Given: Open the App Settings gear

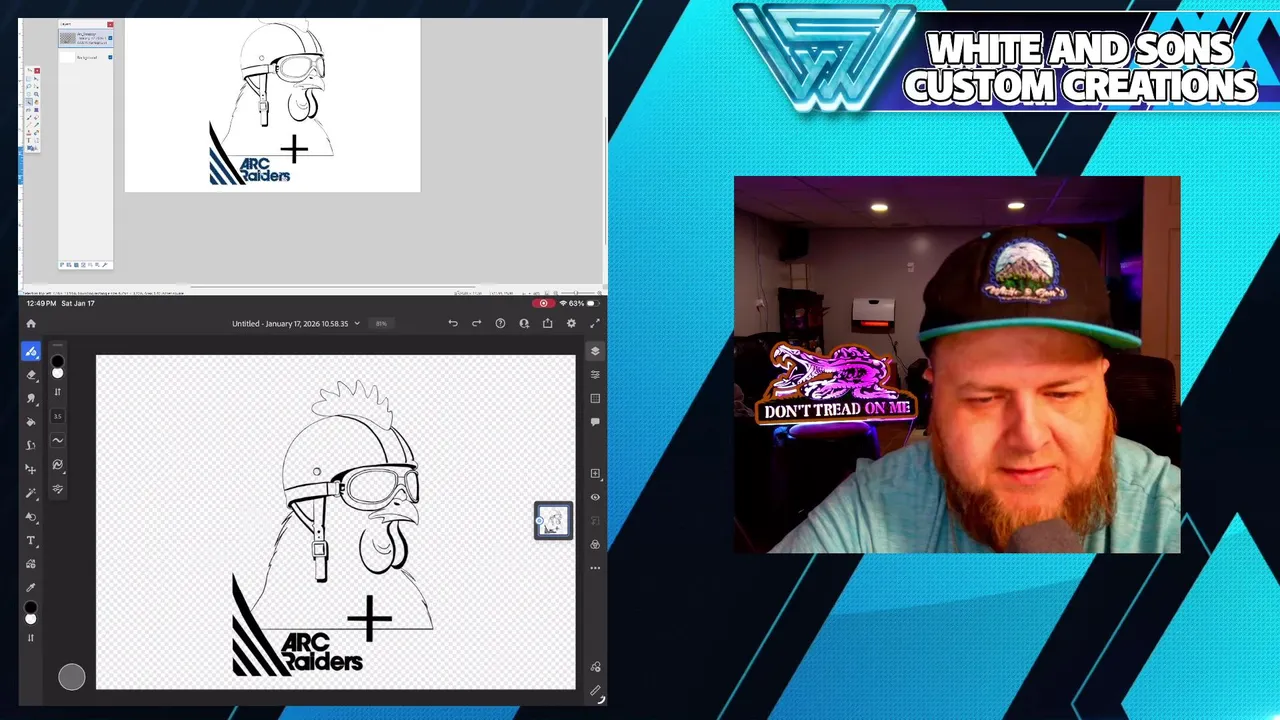Looking at the screenshot, I should pyautogui.click(x=571, y=323).
